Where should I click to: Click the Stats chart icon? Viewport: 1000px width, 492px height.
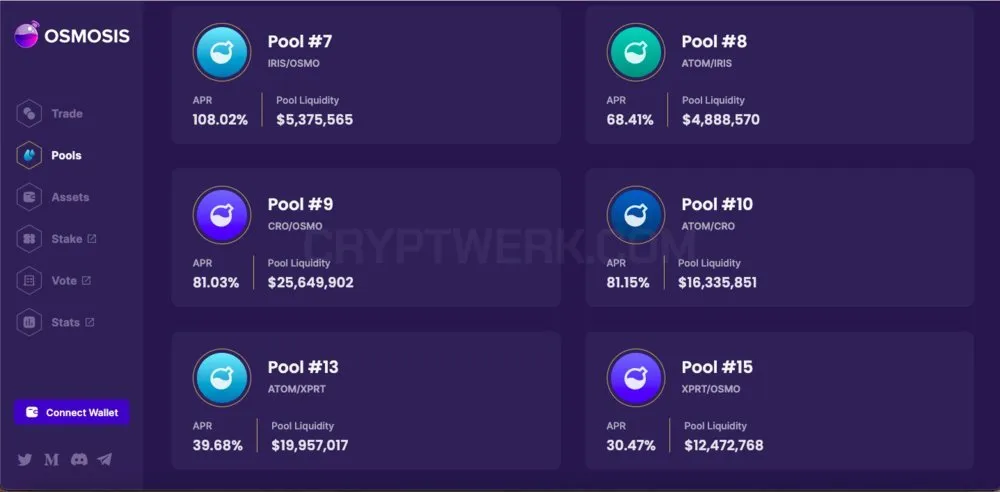click(x=29, y=322)
